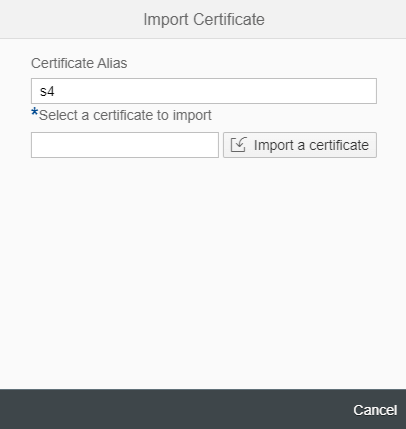This screenshot has width=406, height=429.
Task: Click the Import a certificate button
Action: [x=300, y=145]
